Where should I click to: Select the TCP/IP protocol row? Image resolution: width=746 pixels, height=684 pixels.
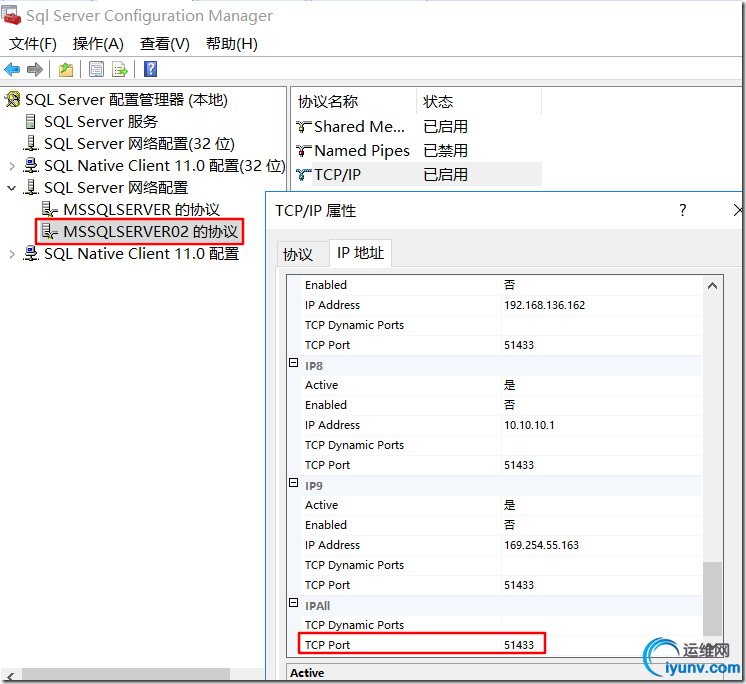click(417, 175)
